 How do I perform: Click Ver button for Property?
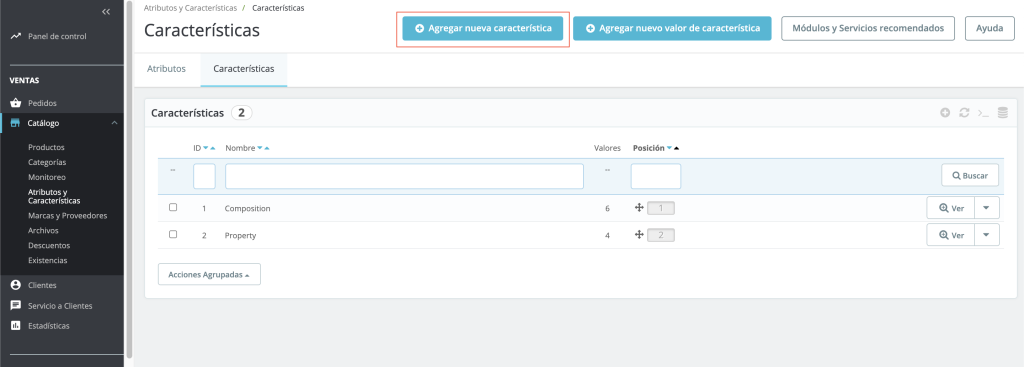pyautogui.click(x=951, y=235)
